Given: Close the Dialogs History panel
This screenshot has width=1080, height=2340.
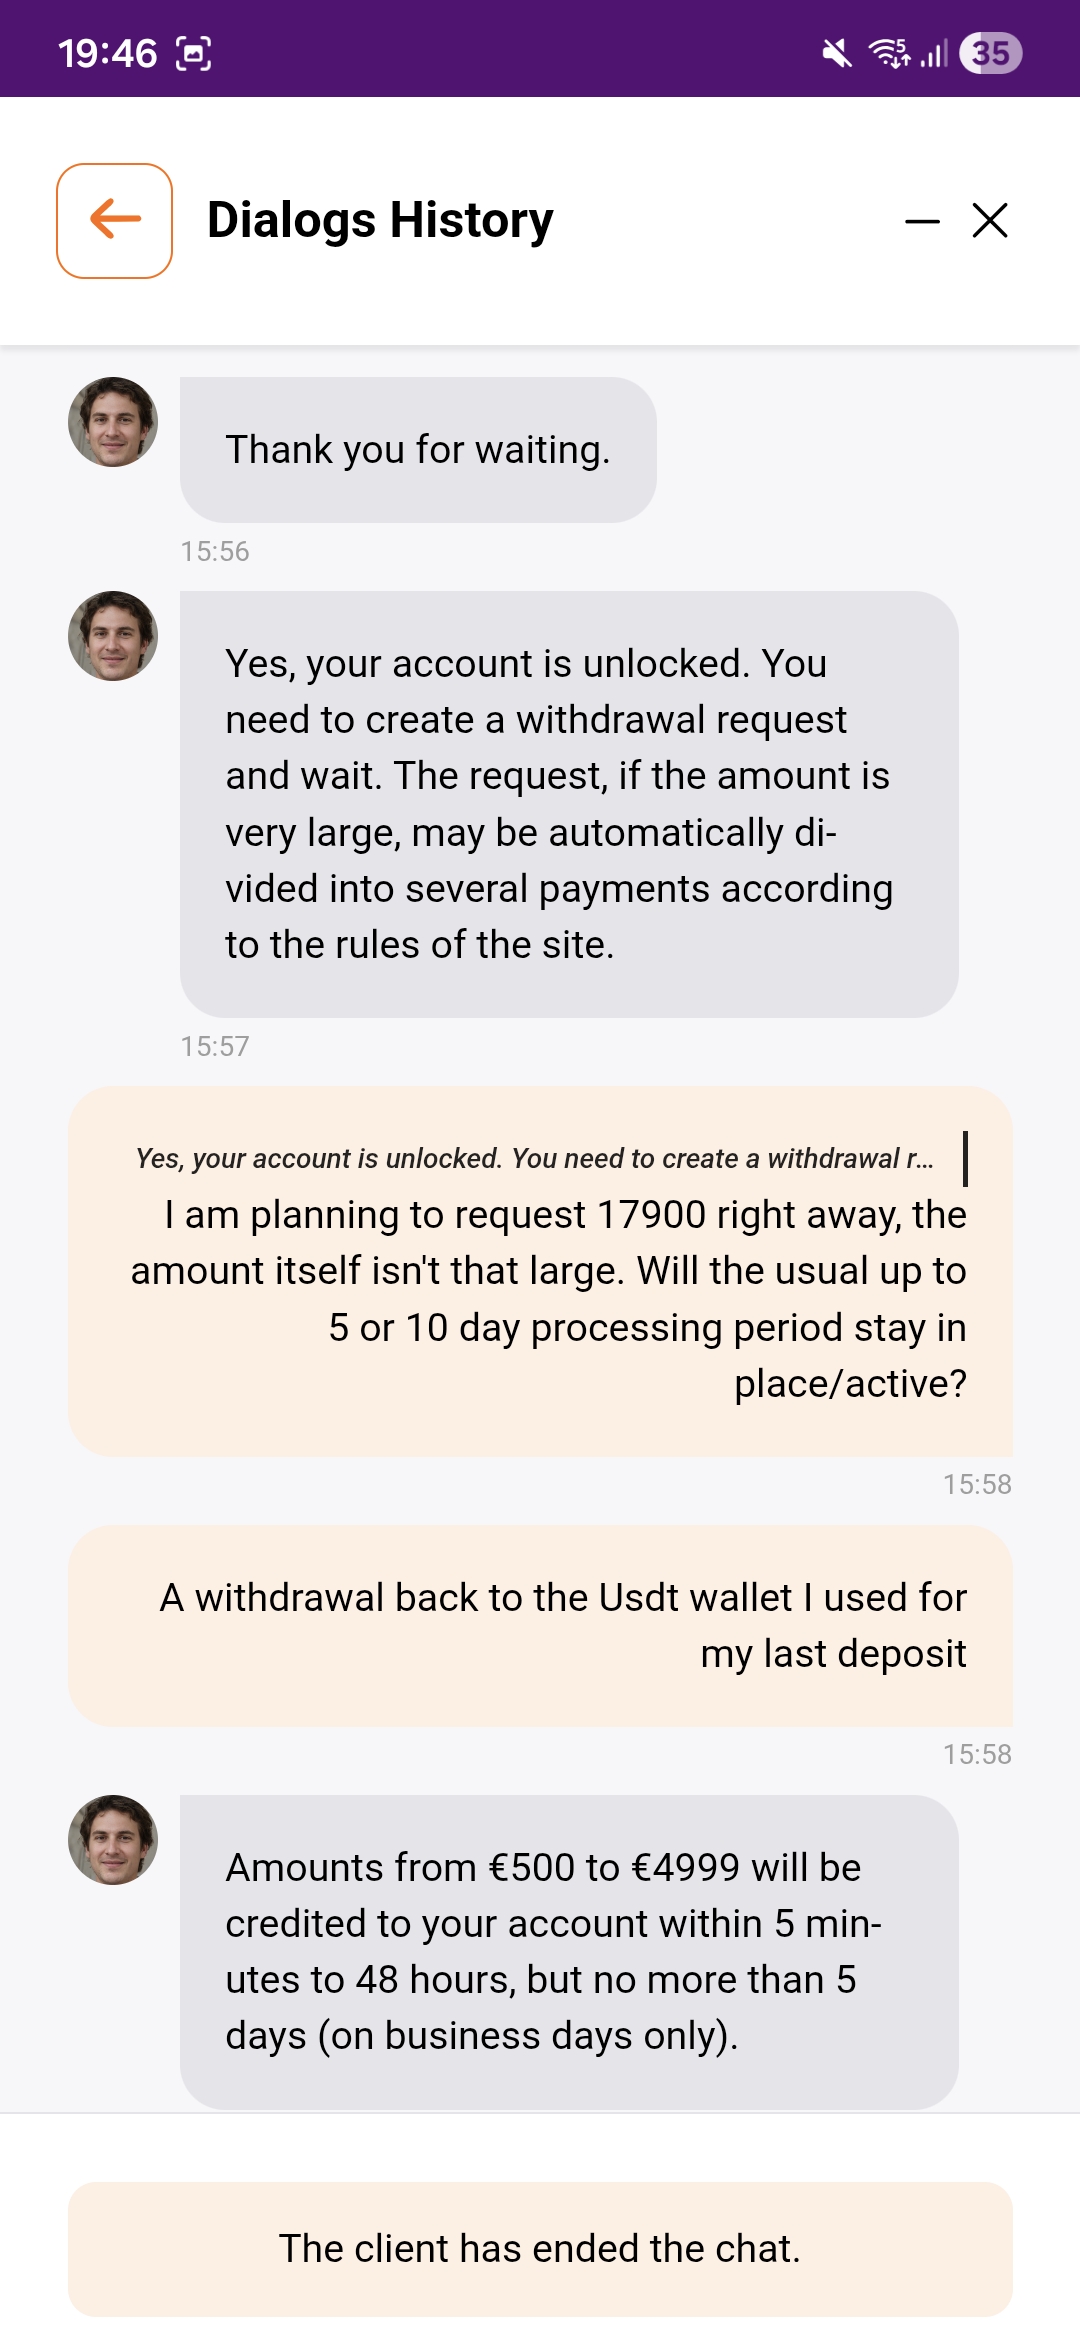Looking at the screenshot, I should (990, 221).
